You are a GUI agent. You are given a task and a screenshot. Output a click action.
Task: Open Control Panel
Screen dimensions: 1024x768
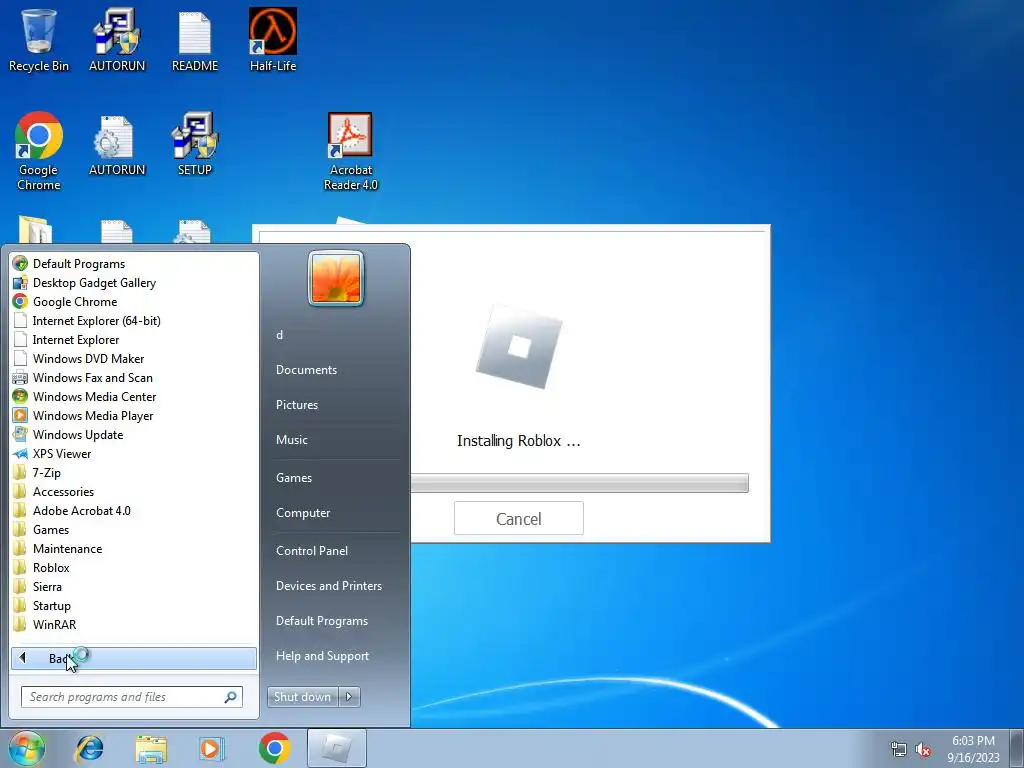point(334,551)
